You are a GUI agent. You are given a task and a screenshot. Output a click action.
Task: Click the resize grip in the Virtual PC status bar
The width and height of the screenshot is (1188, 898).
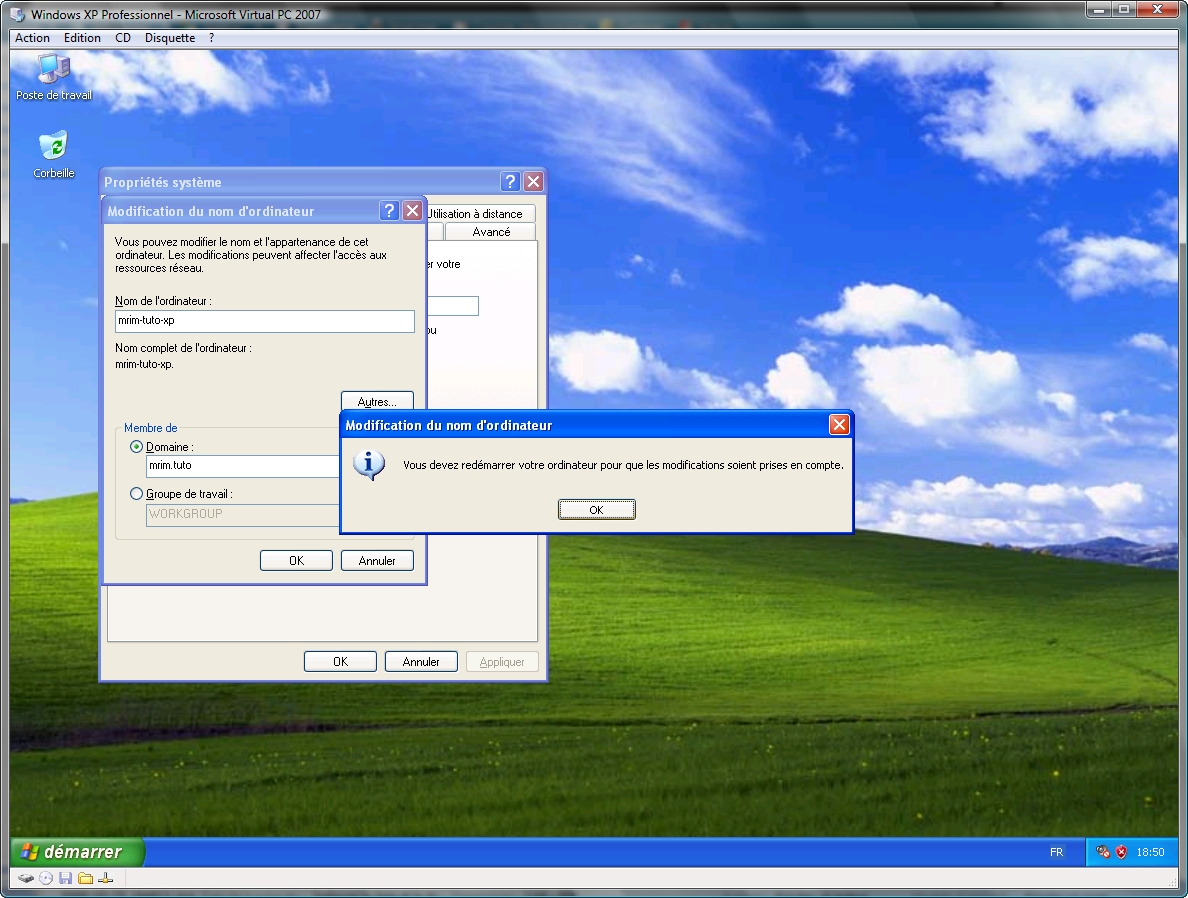pos(1172,881)
